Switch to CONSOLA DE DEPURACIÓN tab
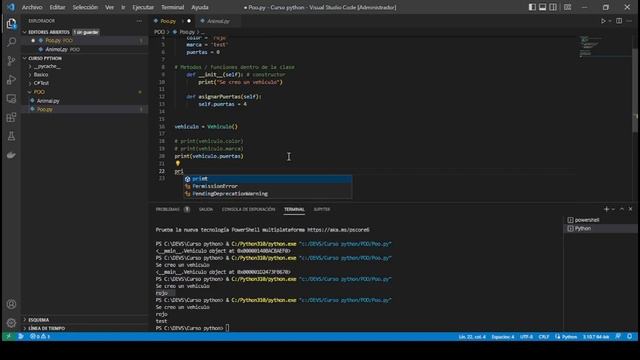Screen dimensions: 640x360 [248, 209]
